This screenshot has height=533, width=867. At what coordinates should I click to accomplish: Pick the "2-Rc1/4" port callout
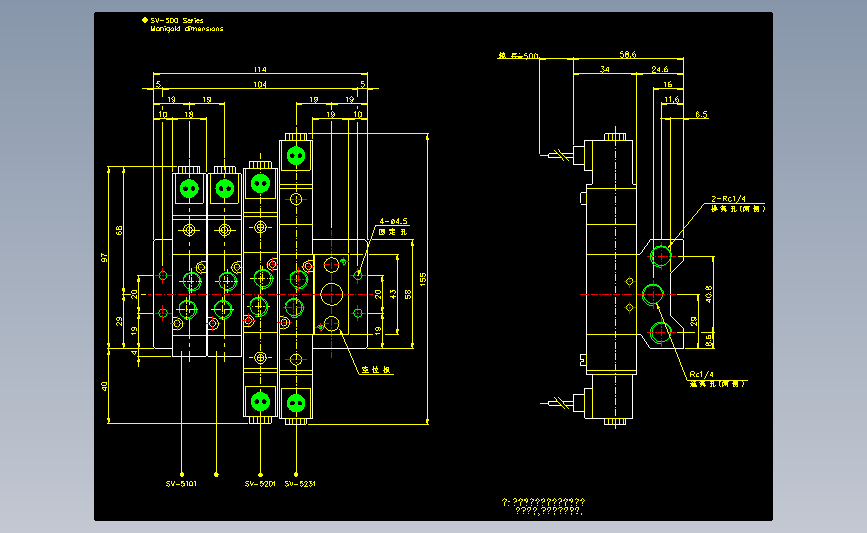(728, 199)
